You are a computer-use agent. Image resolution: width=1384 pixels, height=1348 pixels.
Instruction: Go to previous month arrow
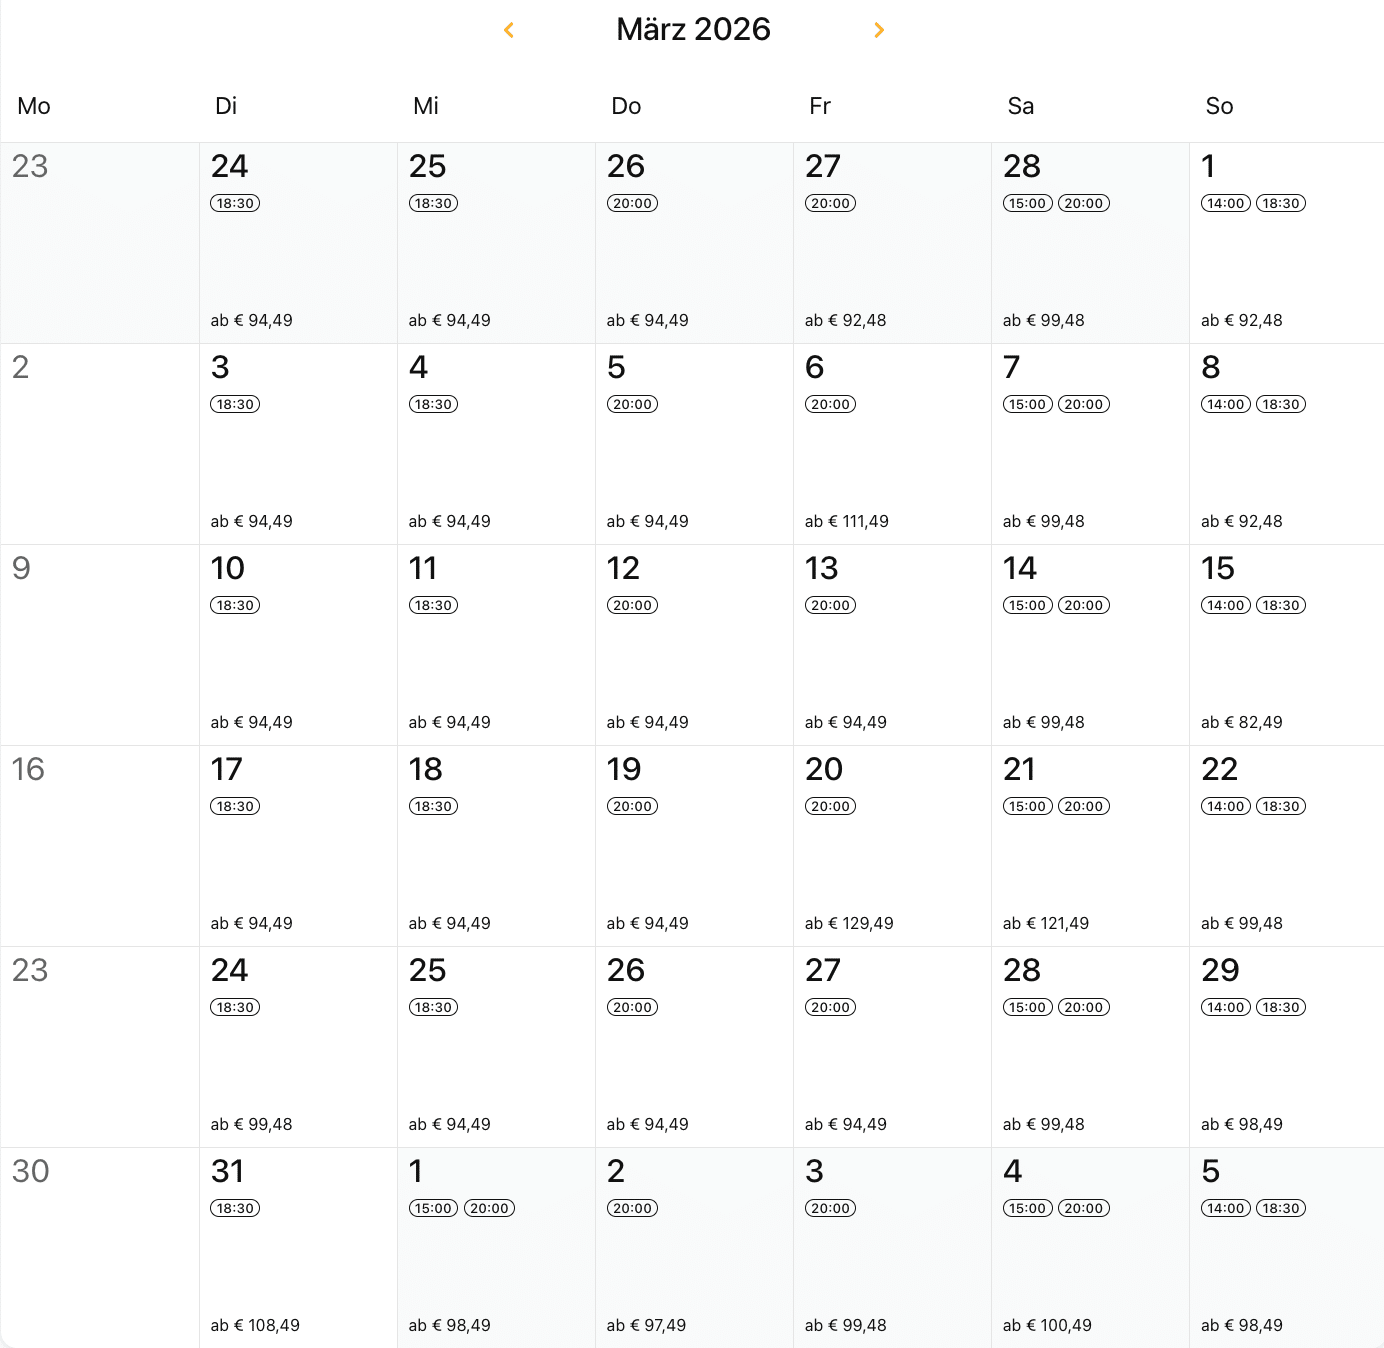click(509, 30)
